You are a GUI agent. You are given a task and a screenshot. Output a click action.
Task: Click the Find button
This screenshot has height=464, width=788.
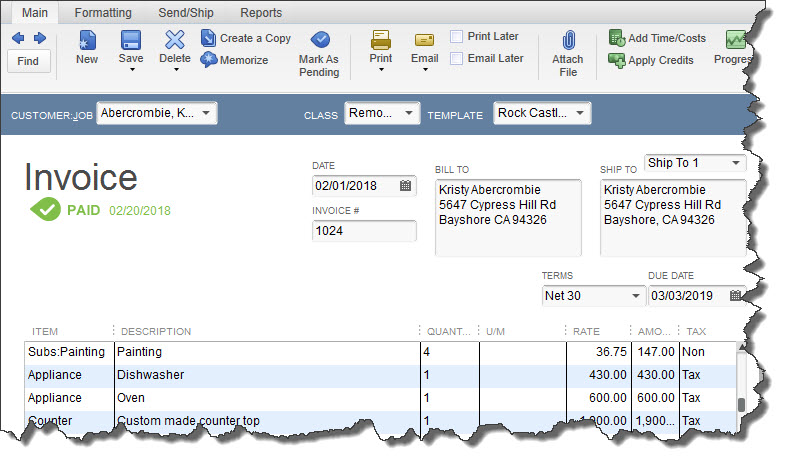[28, 61]
